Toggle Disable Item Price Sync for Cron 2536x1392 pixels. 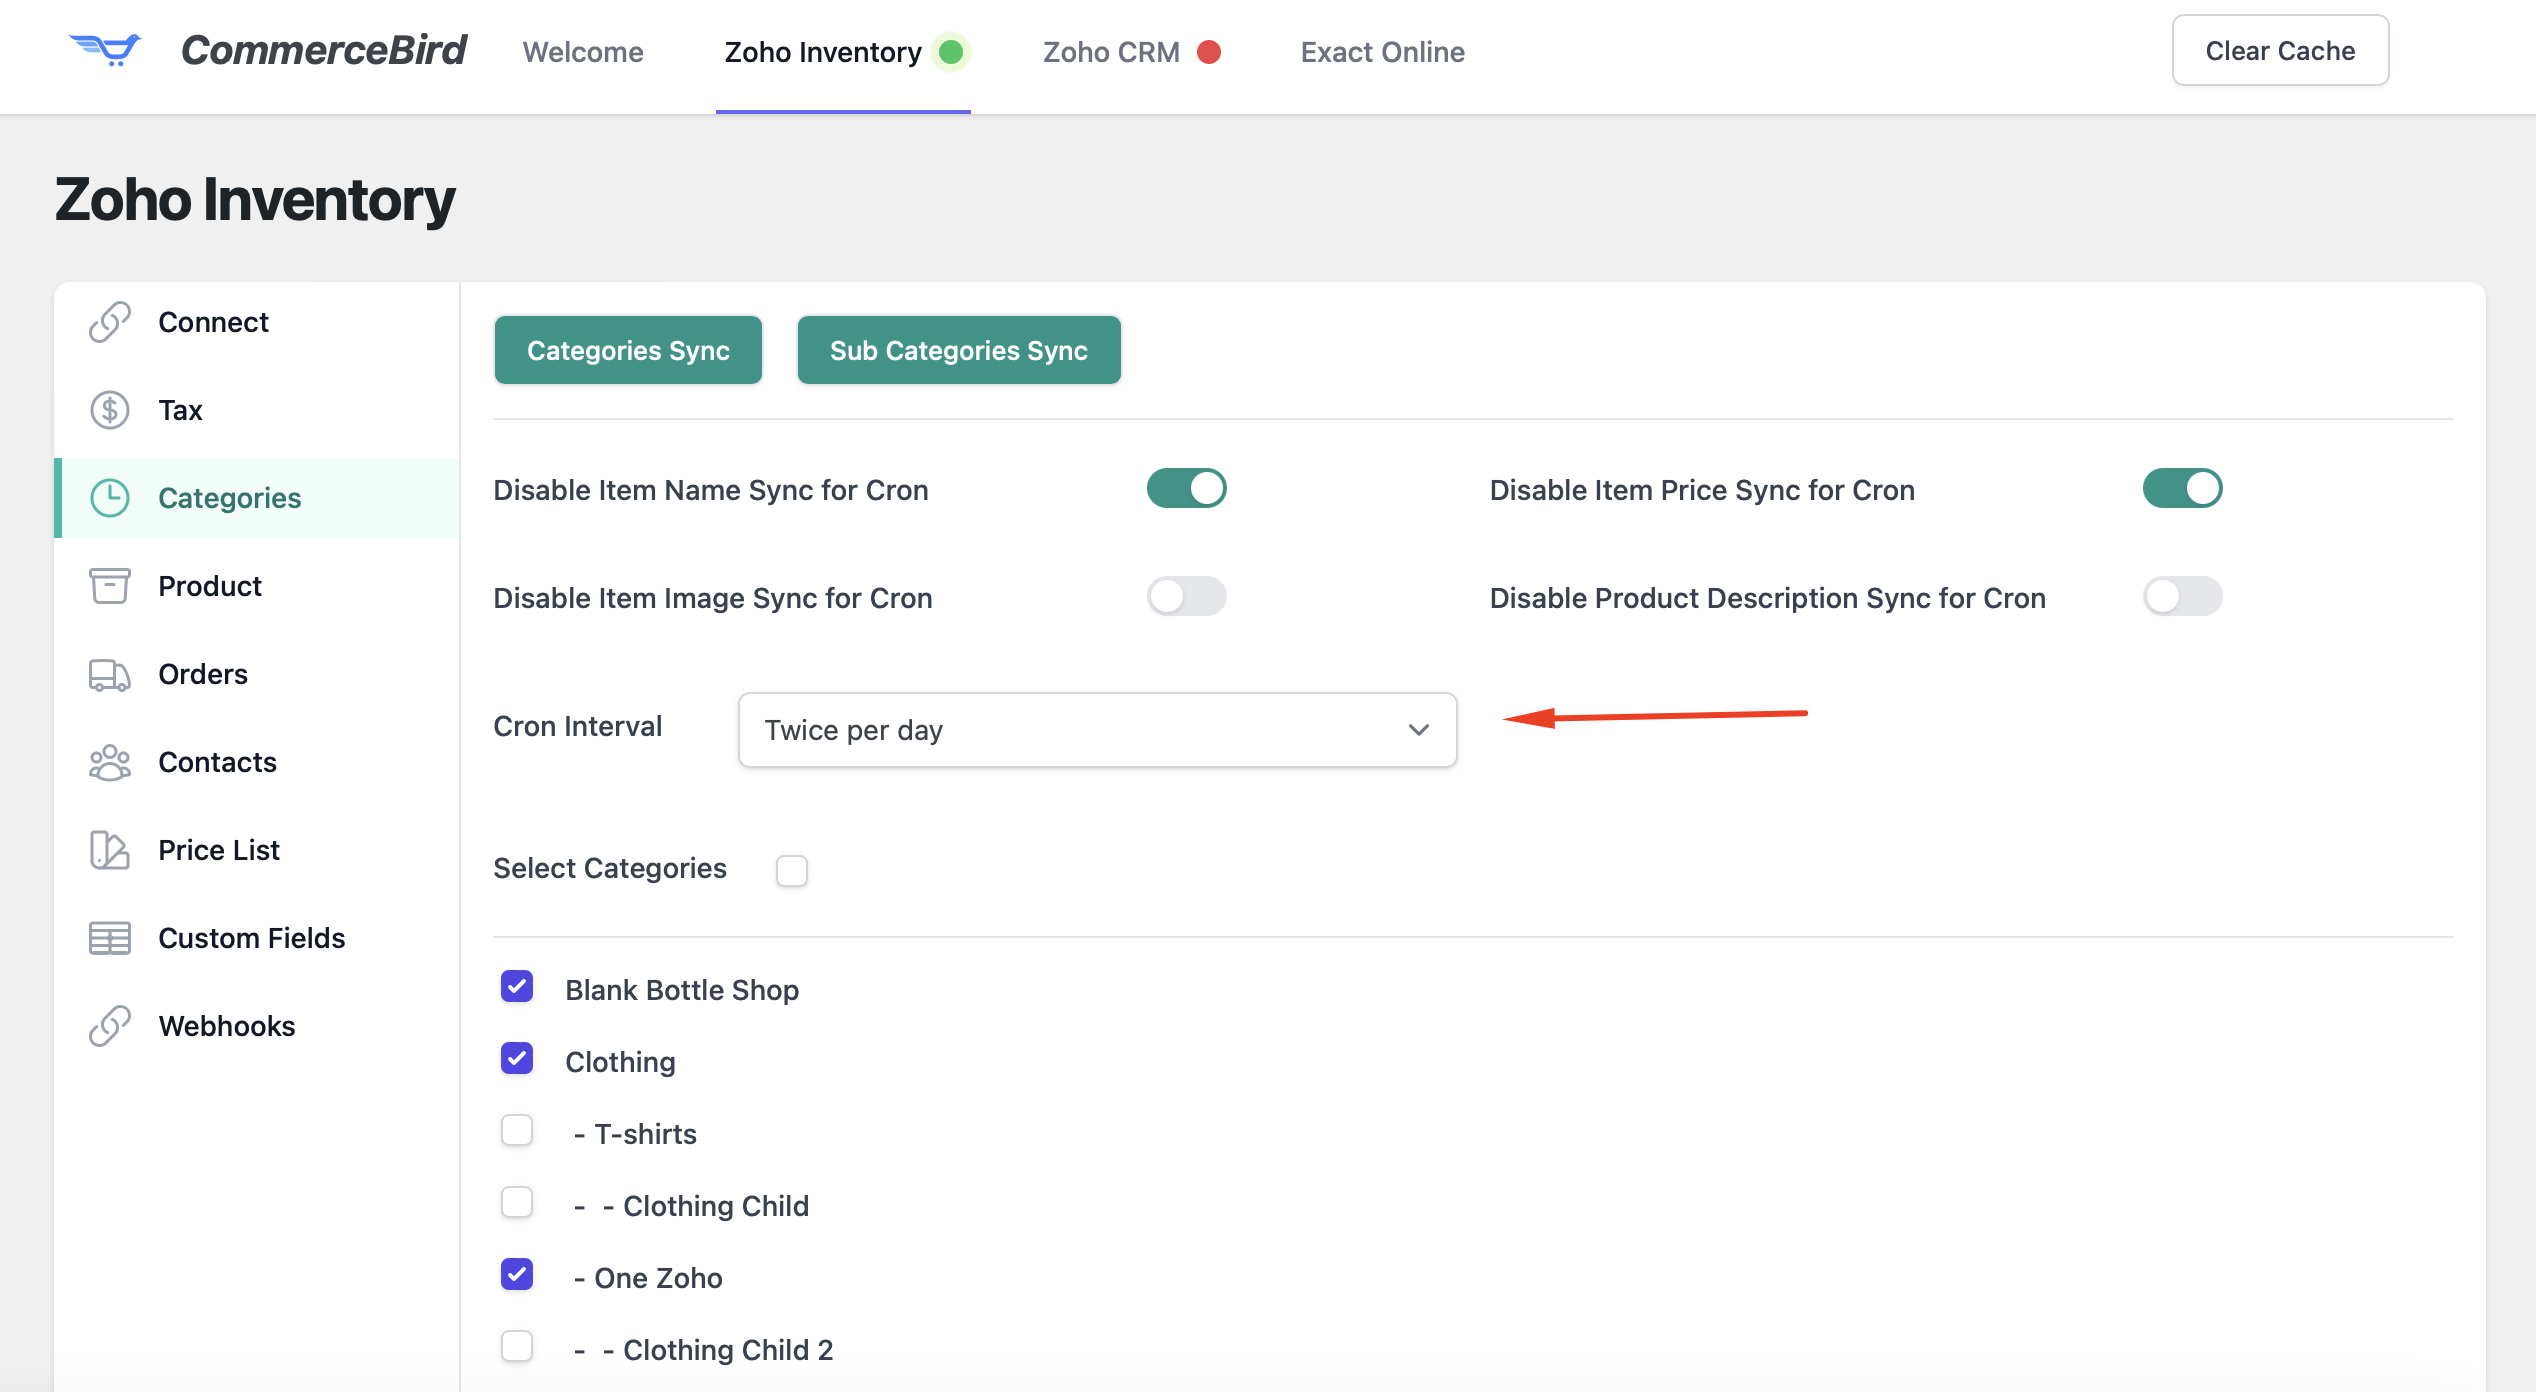[x=2183, y=489]
